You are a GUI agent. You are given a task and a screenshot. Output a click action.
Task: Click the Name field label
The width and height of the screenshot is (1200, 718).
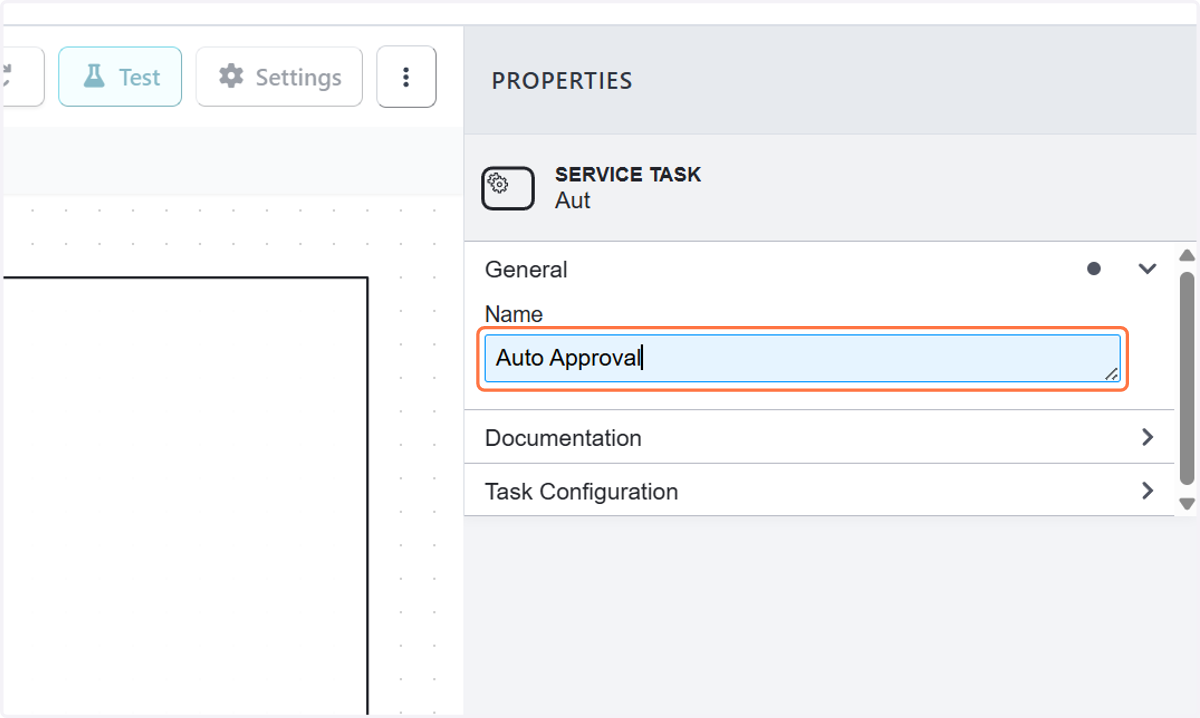pyautogui.click(x=514, y=314)
